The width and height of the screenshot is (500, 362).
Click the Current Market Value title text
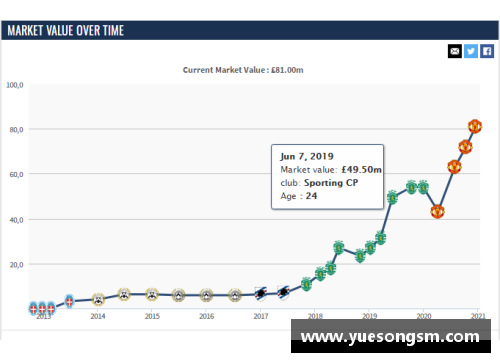coord(243,70)
